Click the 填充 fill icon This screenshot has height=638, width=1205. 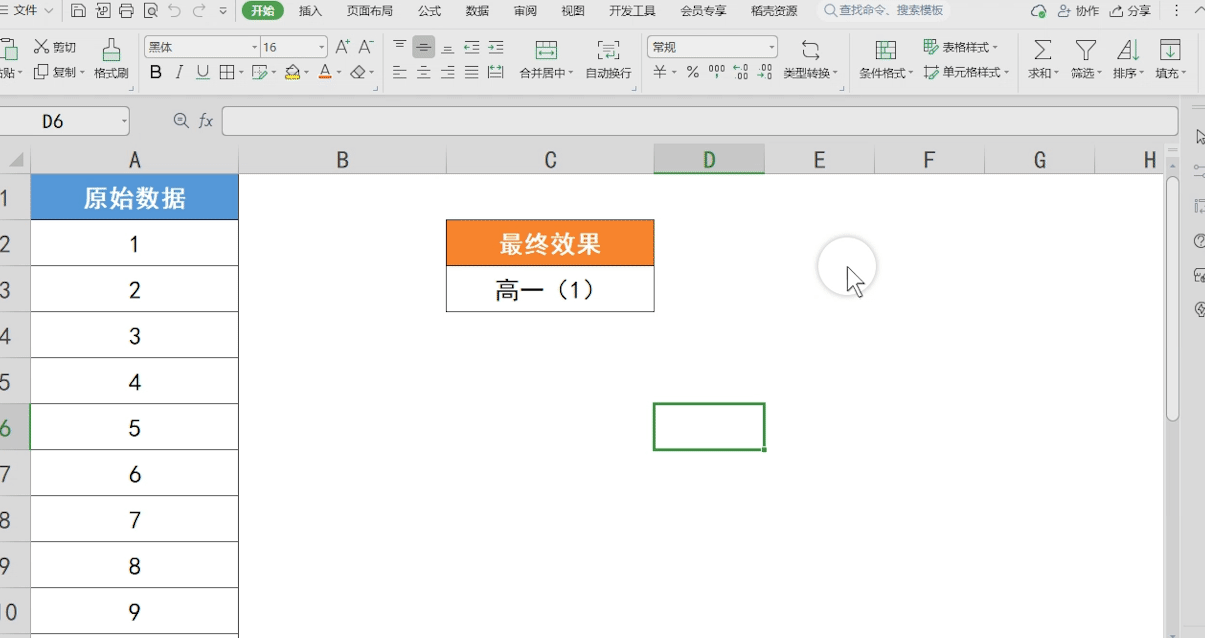[1170, 50]
